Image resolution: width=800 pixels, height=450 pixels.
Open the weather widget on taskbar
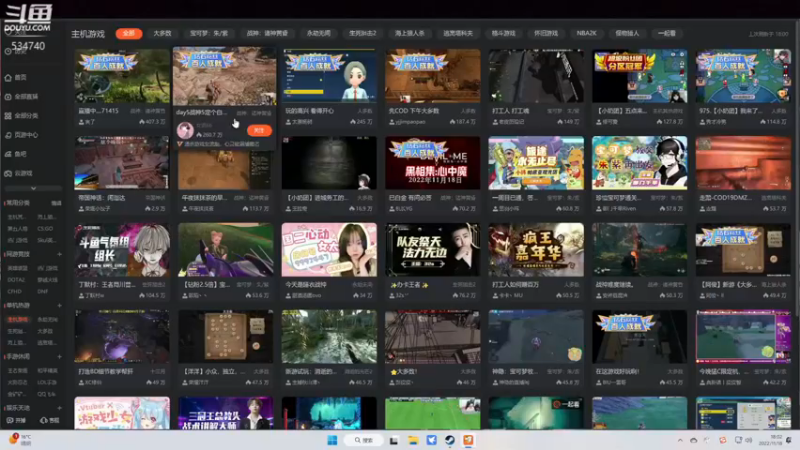click(20, 440)
